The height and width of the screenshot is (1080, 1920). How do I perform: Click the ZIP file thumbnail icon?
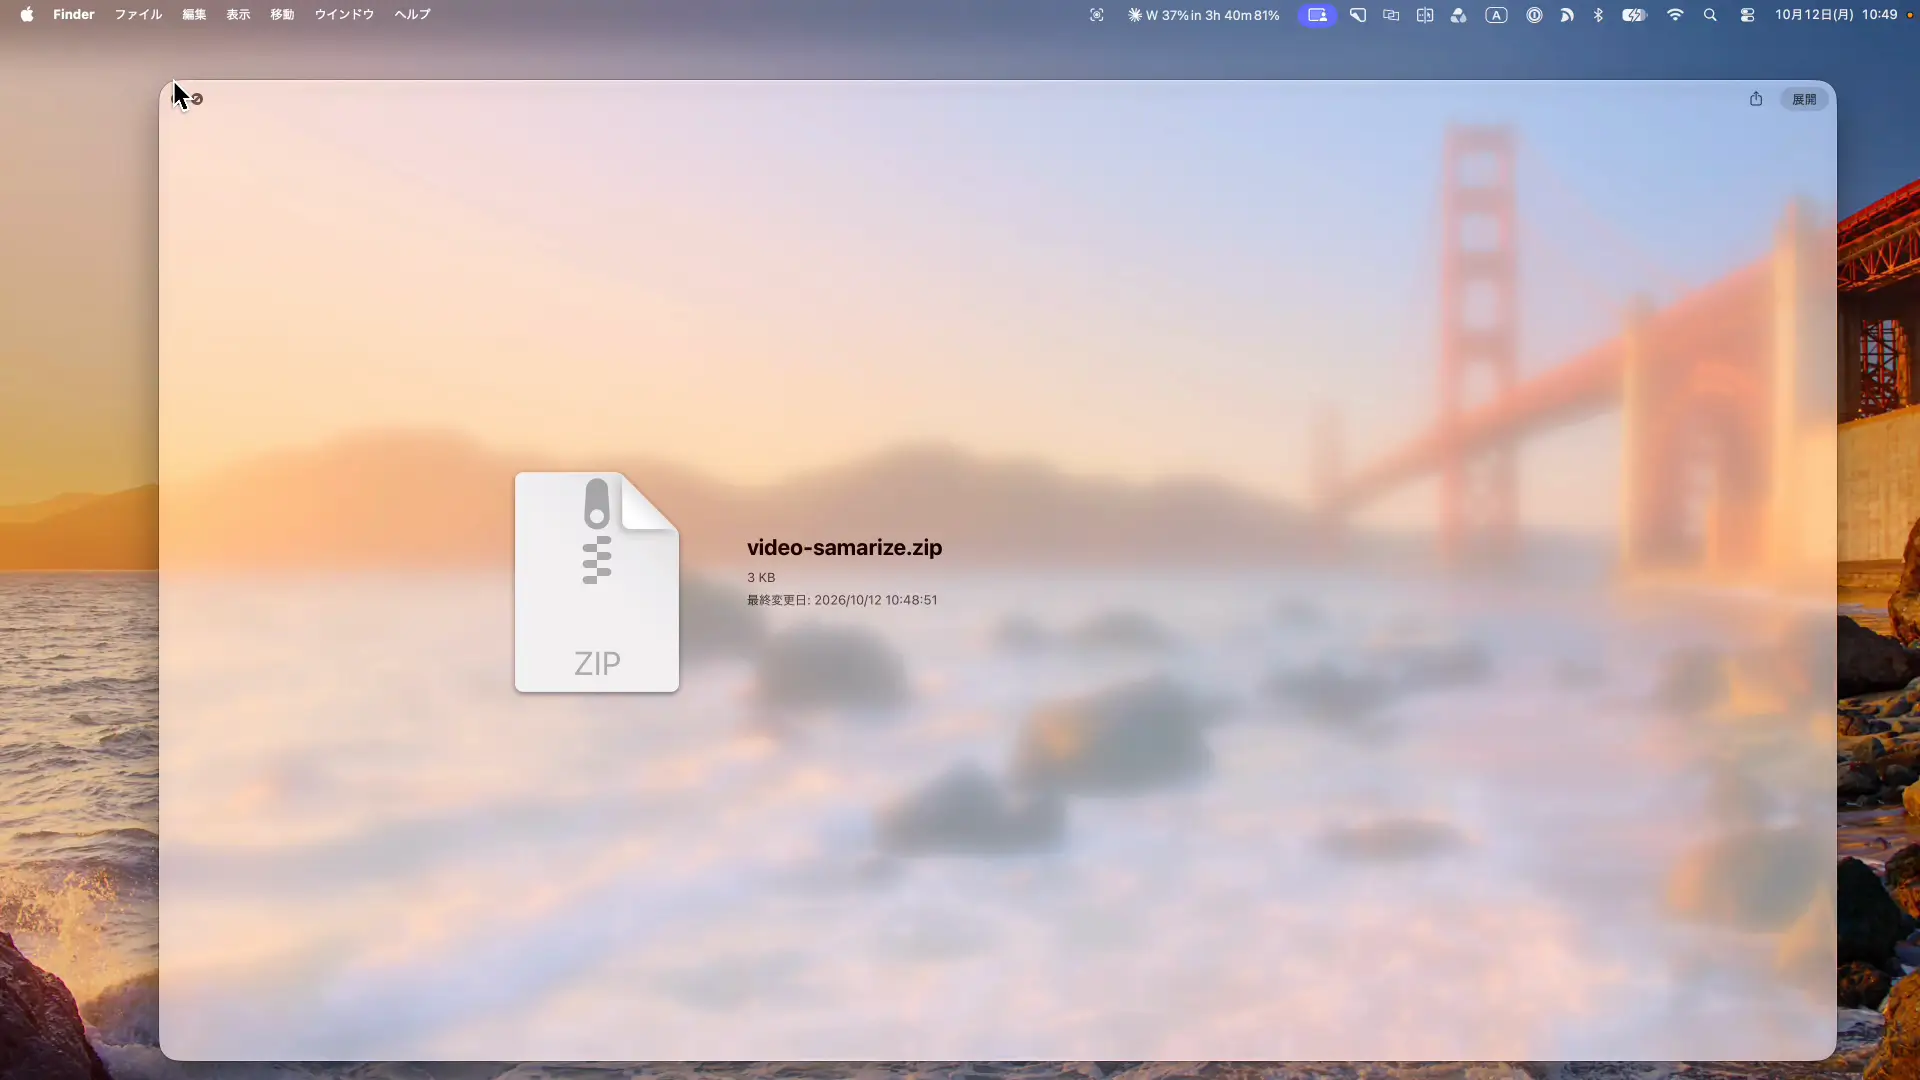tap(597, 582)
